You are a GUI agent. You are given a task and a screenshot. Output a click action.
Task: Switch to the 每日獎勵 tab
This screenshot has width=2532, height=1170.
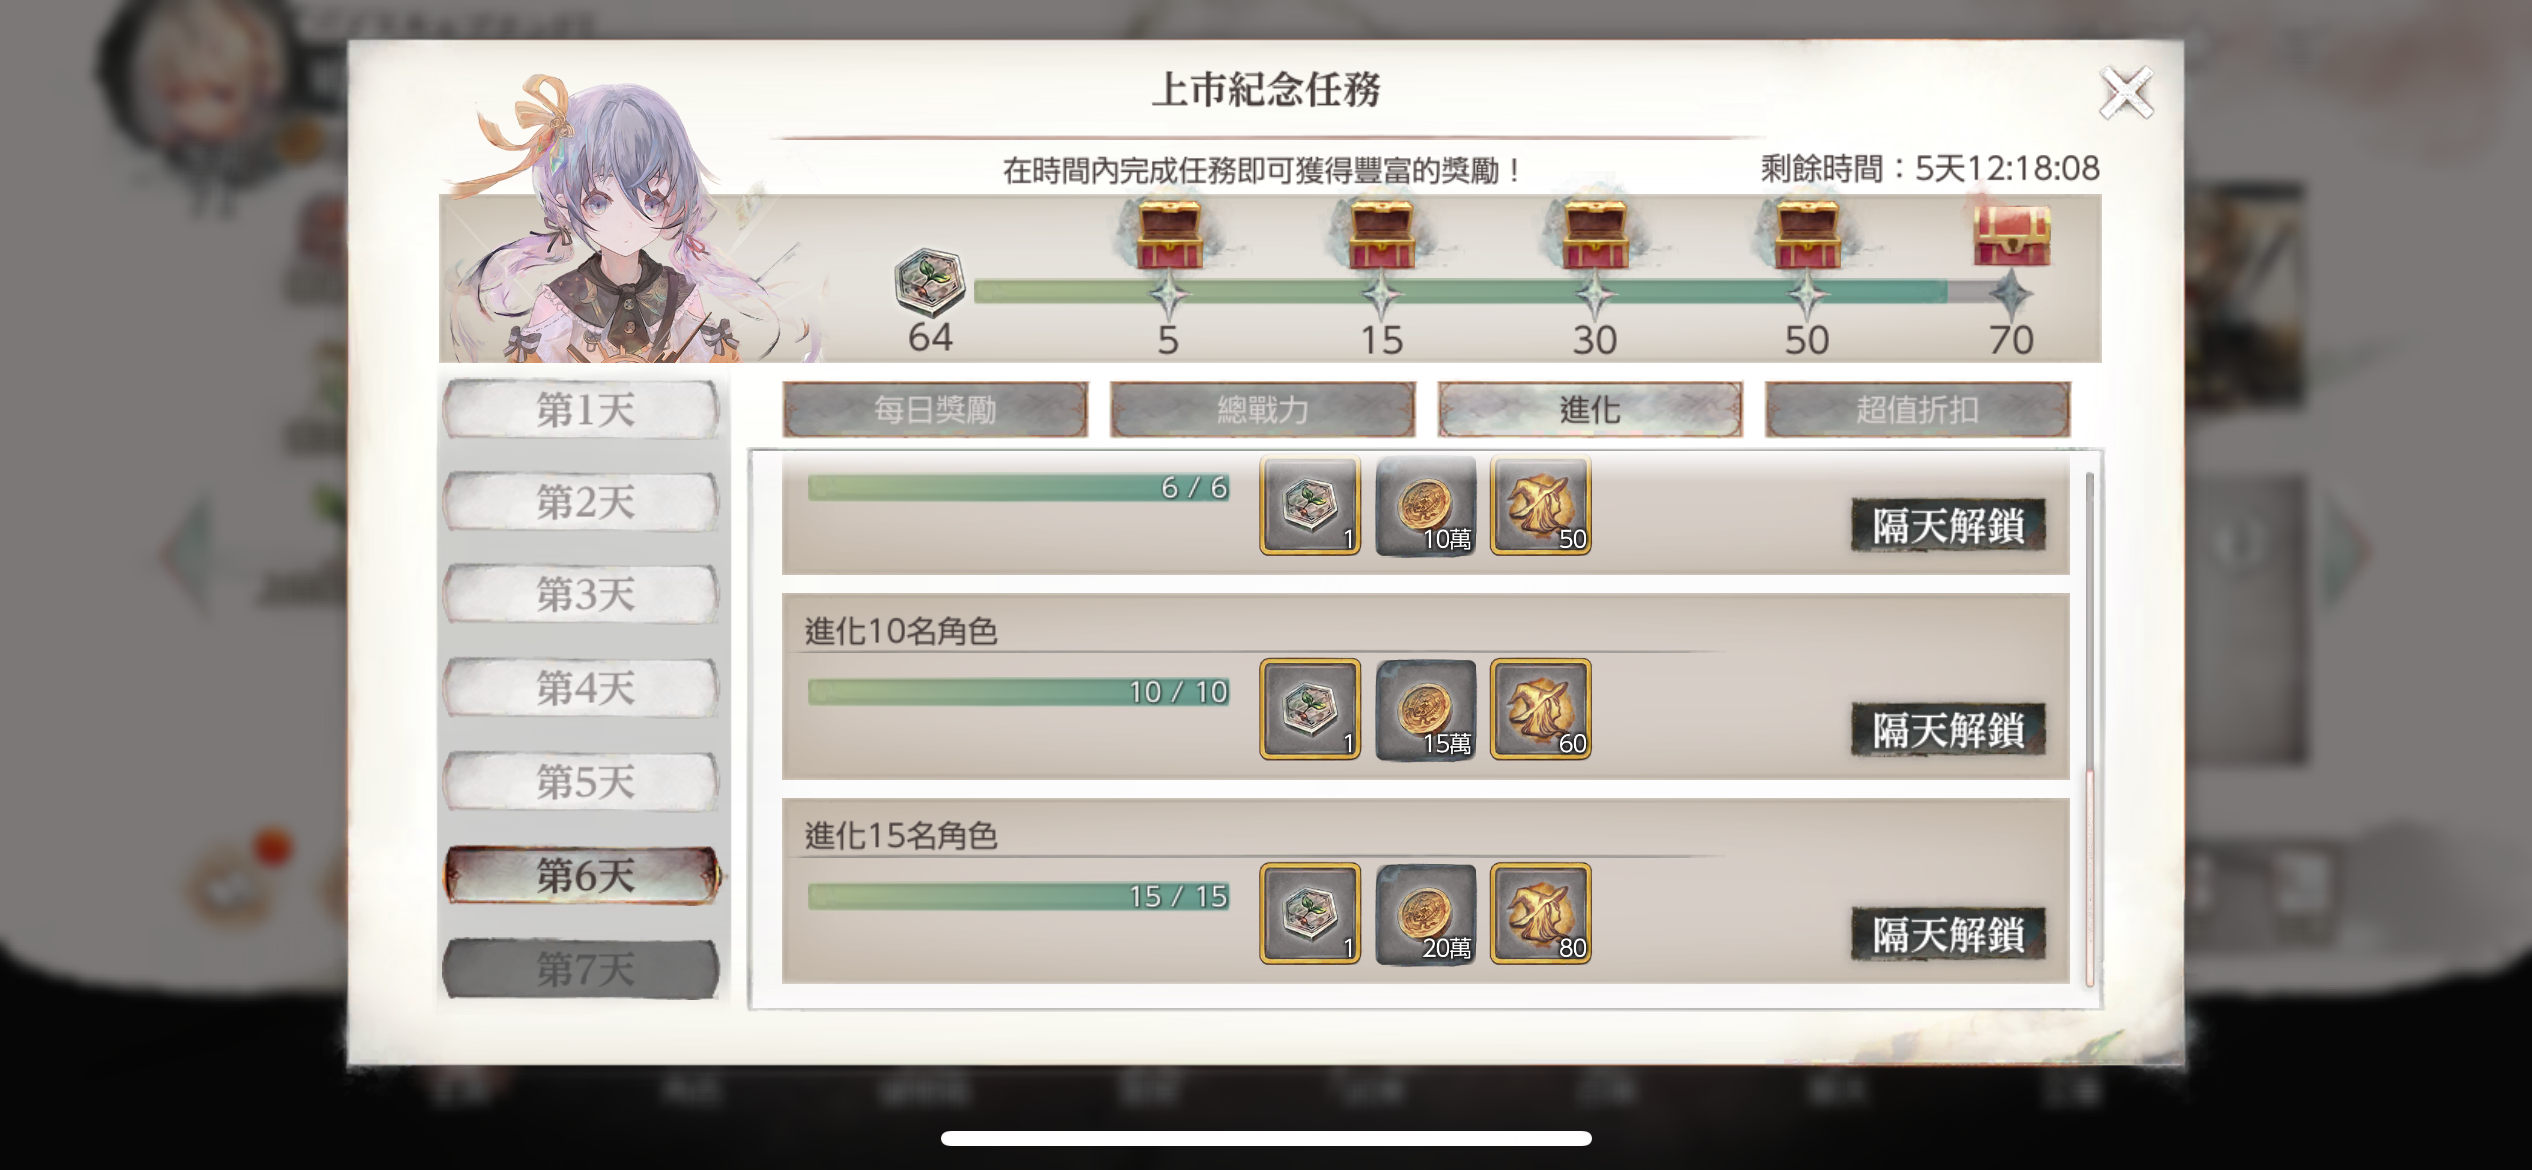point(935,409)
